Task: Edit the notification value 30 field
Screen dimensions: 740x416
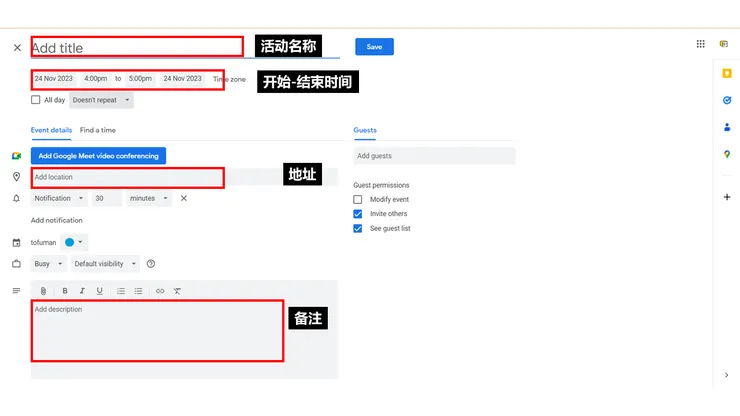Action: [107, 198]
